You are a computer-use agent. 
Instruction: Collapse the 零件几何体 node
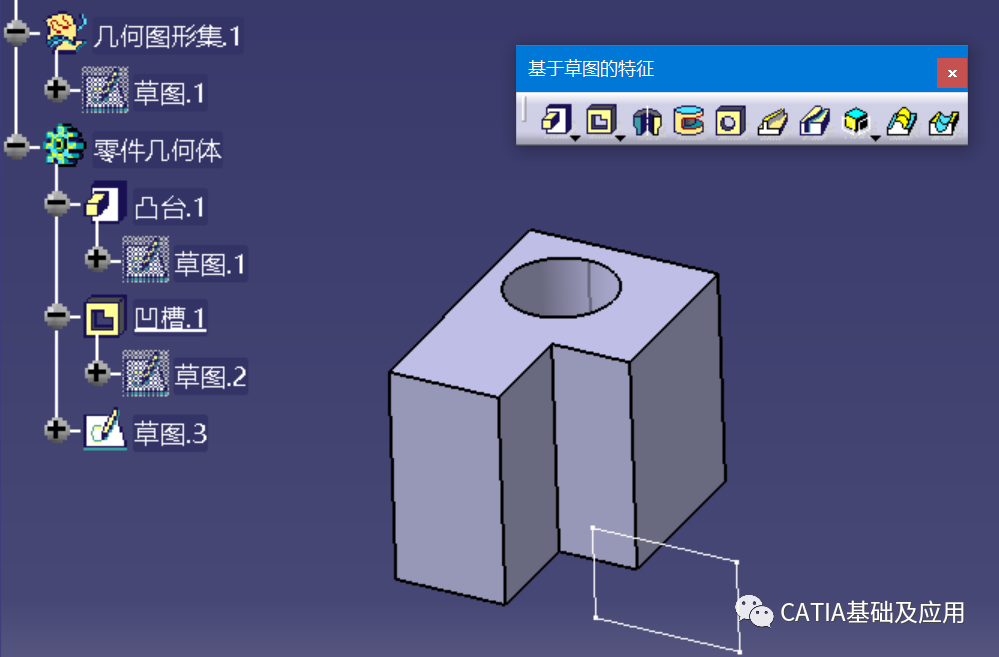tap(16, 146)
